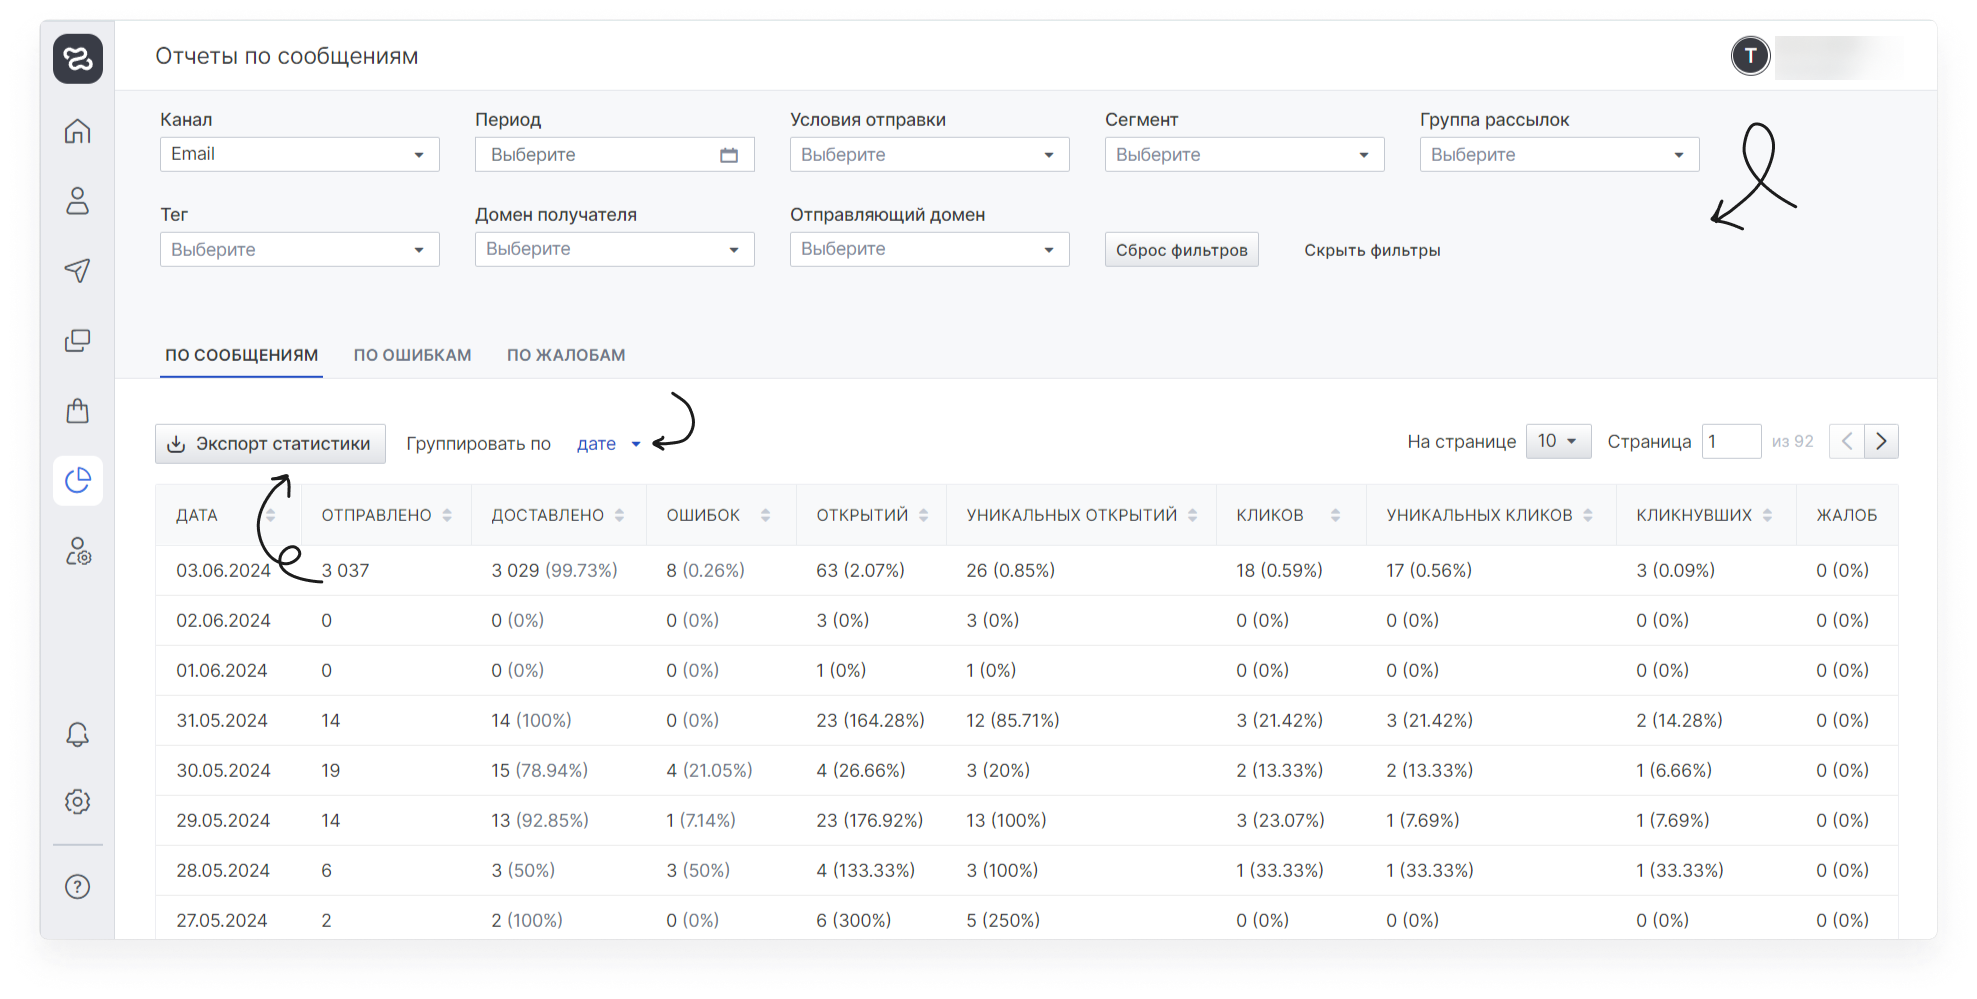Click the user avatar with letter T
Image resolution: width=1977 pixels, height=999 pixels.
point(1750,56)
